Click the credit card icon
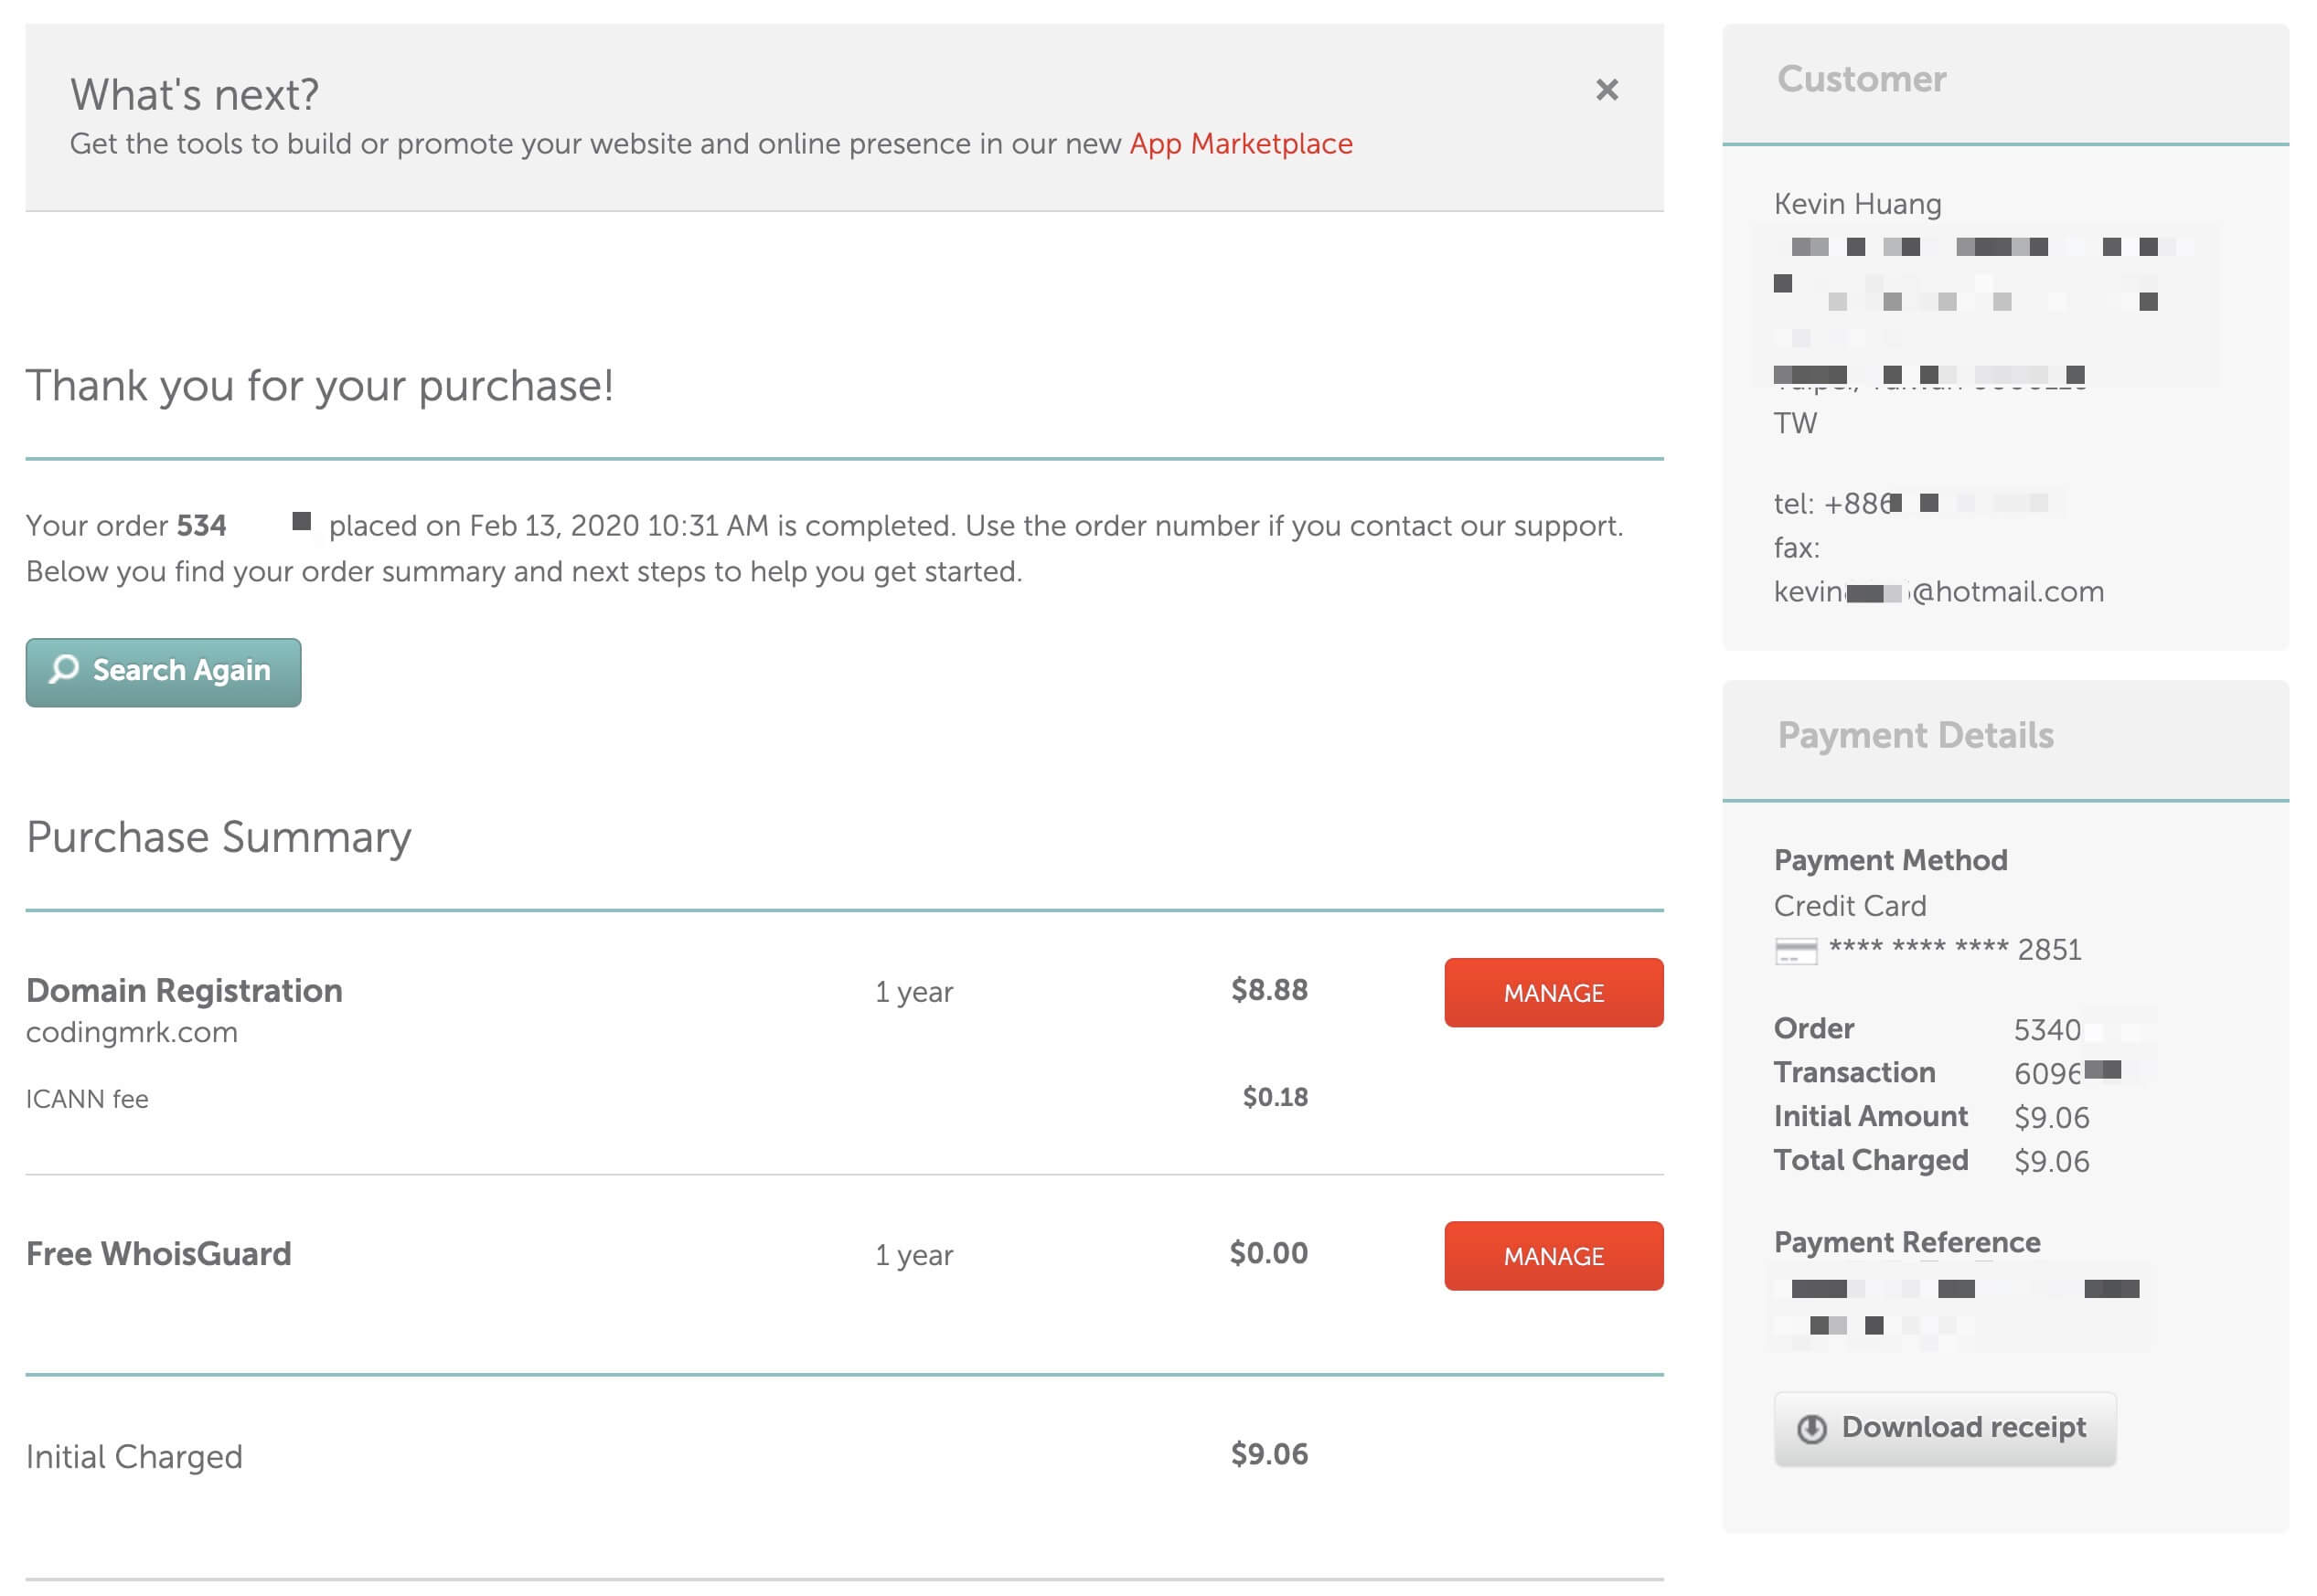This screenshot has height=1596, width=2317. [x=1795, y=951]
